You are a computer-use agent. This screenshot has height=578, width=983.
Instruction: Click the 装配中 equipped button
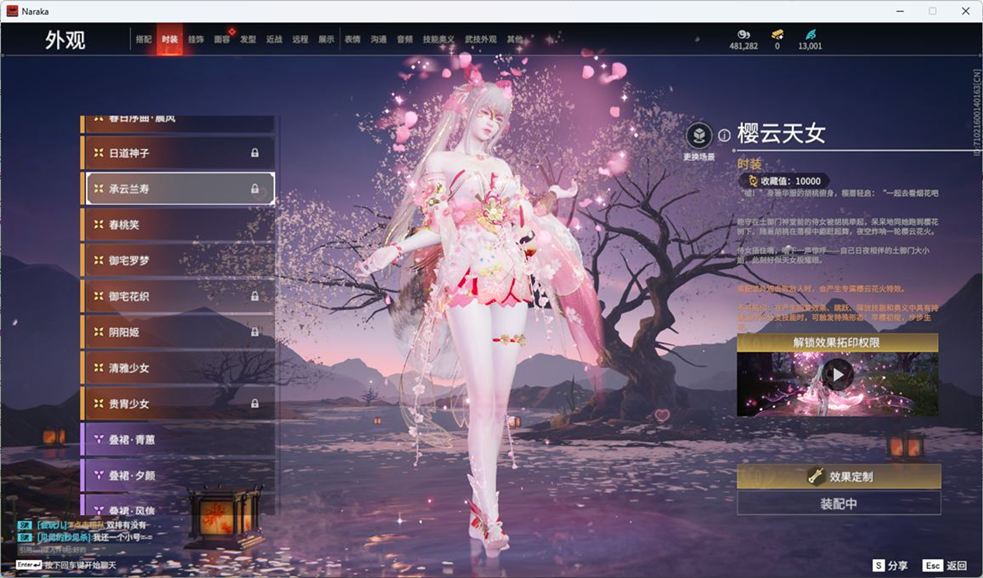pyautogui.click(x=839, y=503)
